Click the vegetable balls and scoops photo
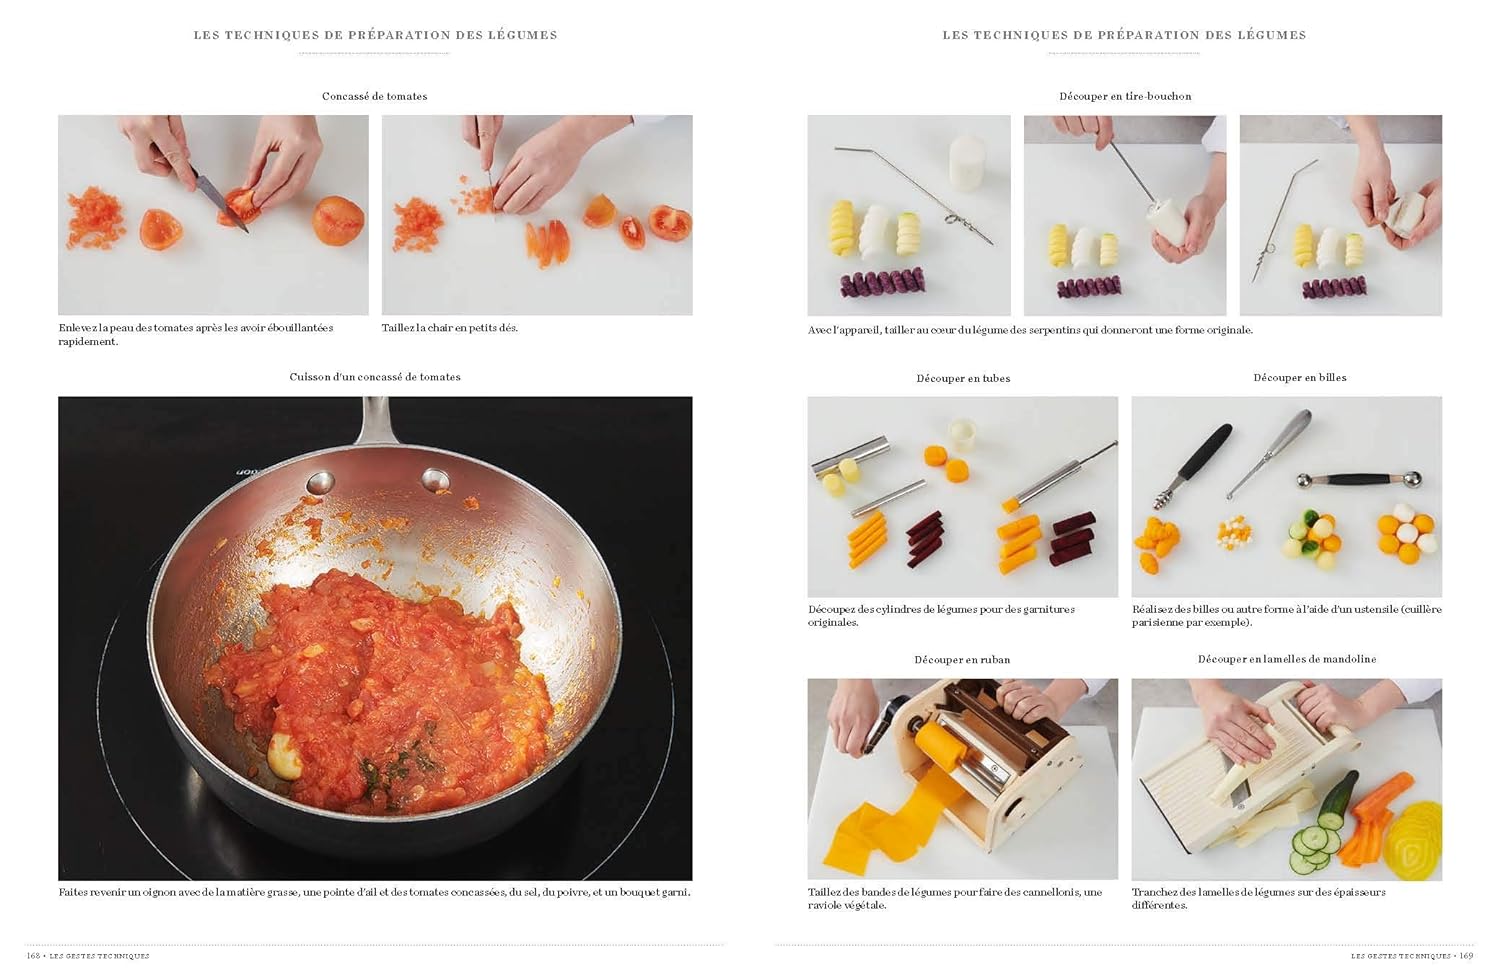 pos(1287,497)
